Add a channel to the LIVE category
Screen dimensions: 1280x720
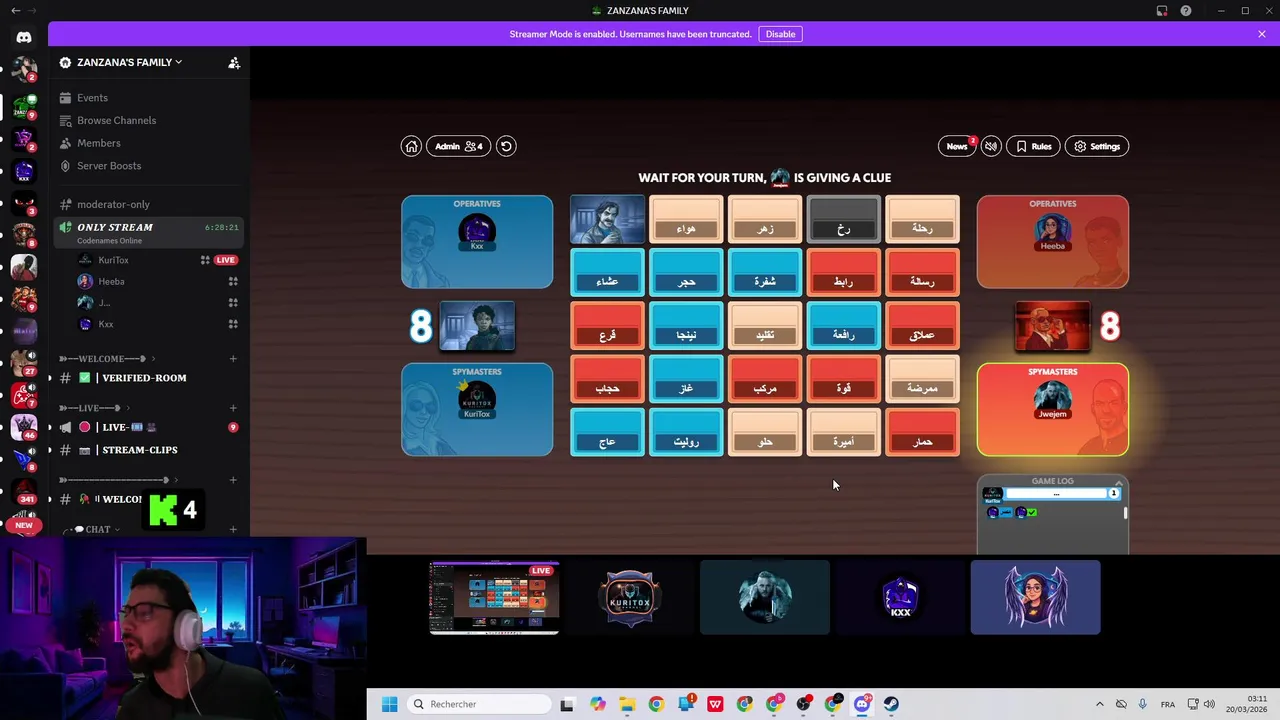tap(233, 408)
